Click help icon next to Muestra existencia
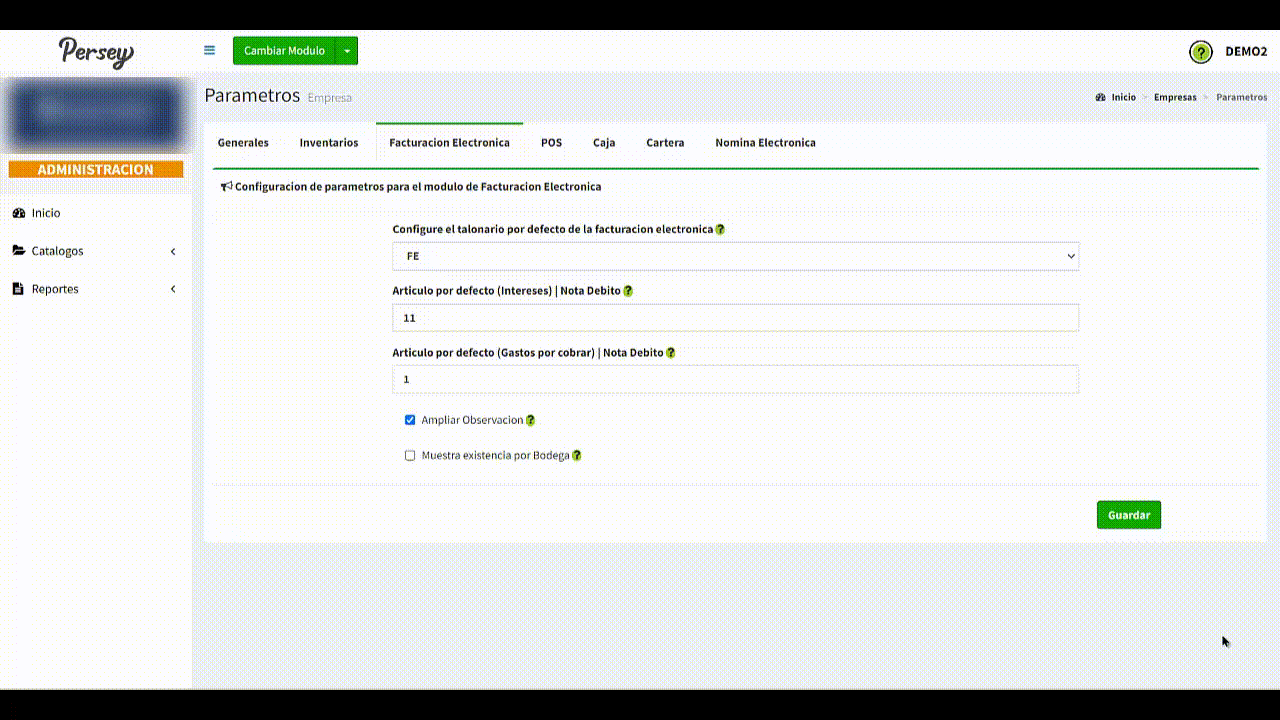The width and height of the screenshot is (1280, 720). [x=576, y=456]
